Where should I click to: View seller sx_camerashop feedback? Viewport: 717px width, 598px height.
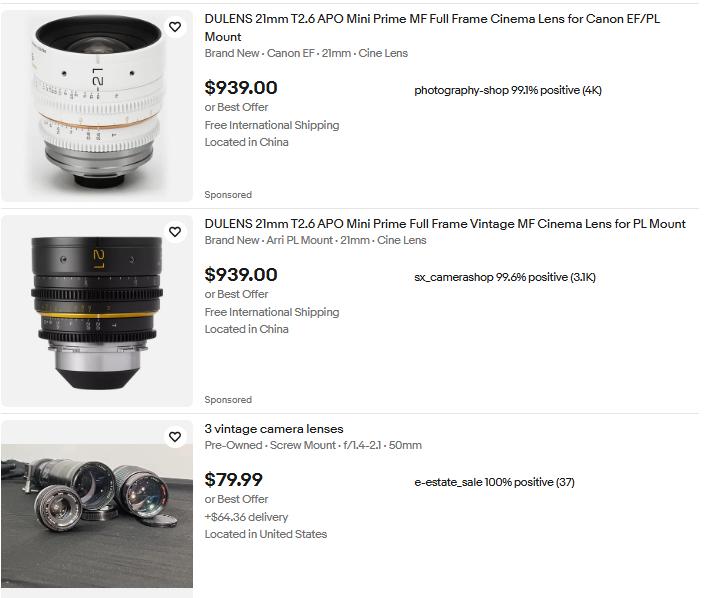(x=505, y=277)
